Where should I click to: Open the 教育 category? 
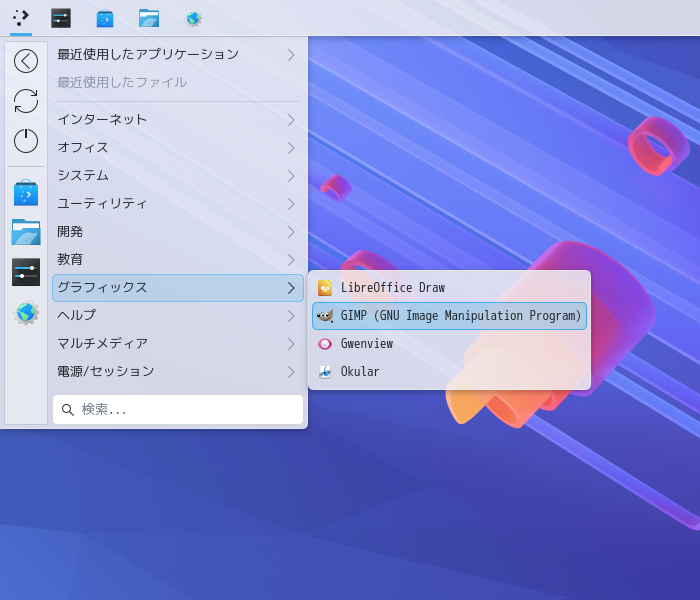178,259
